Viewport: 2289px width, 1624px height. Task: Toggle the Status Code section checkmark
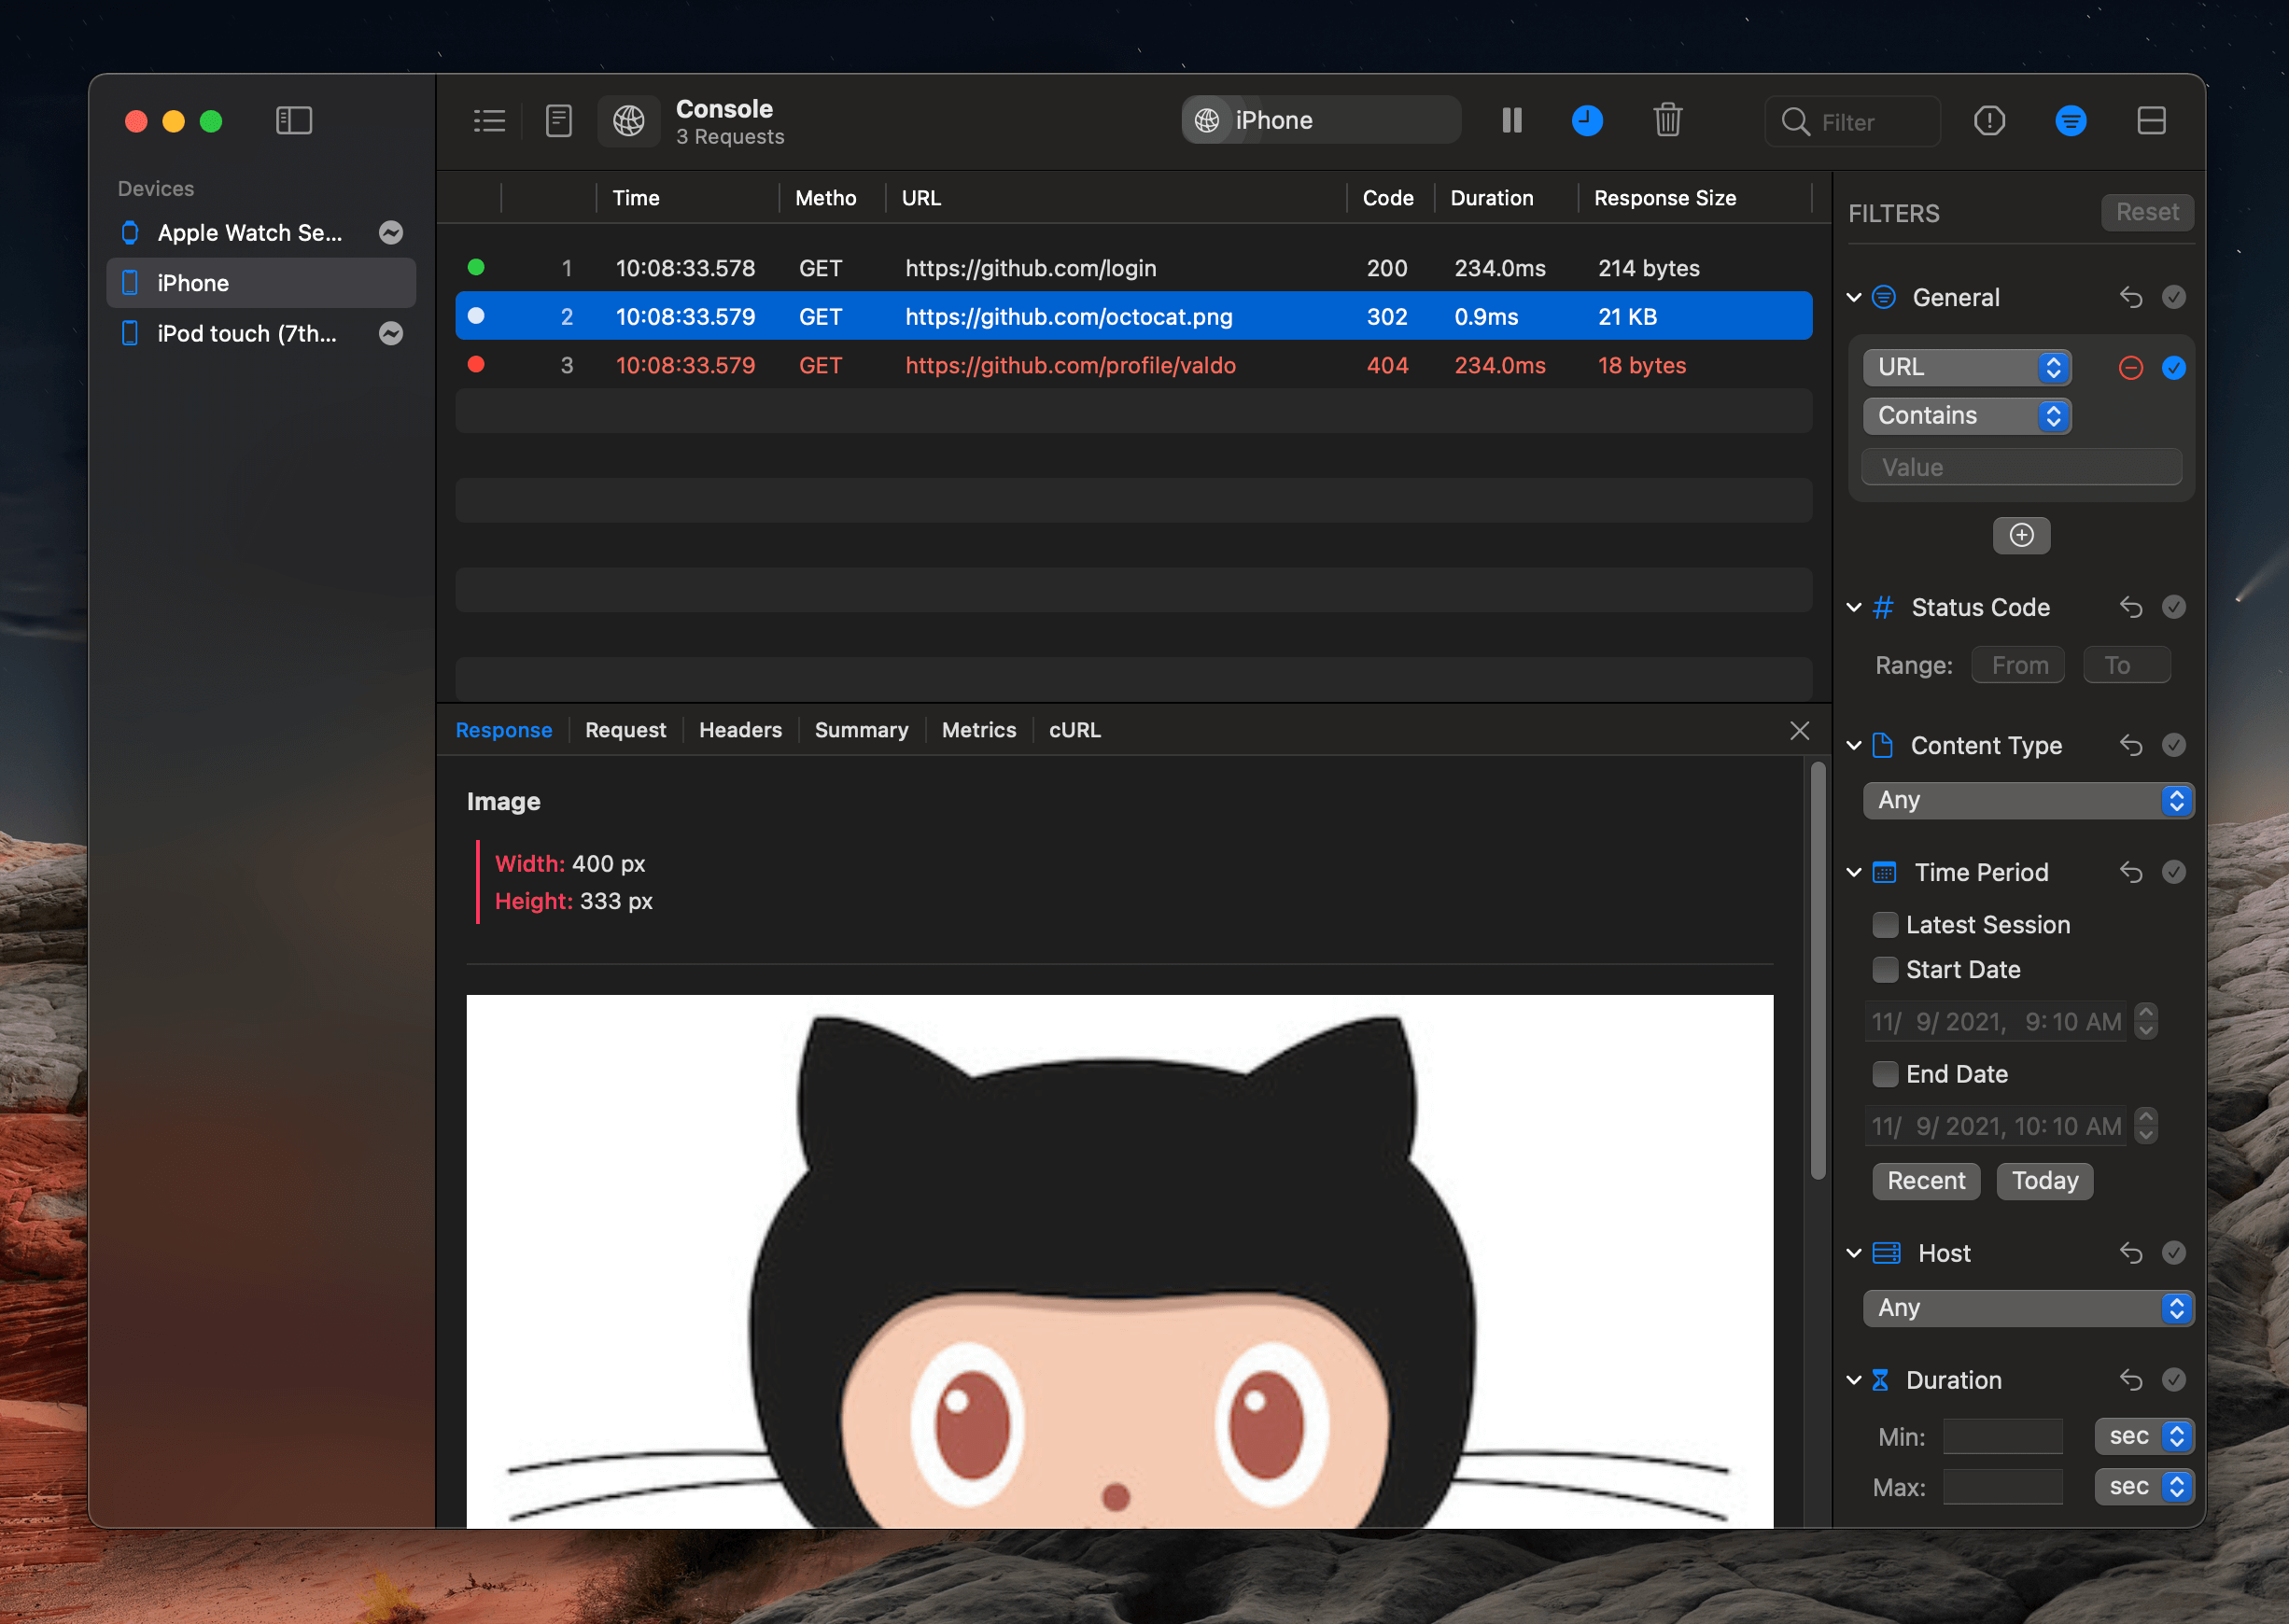[2174, 608]
